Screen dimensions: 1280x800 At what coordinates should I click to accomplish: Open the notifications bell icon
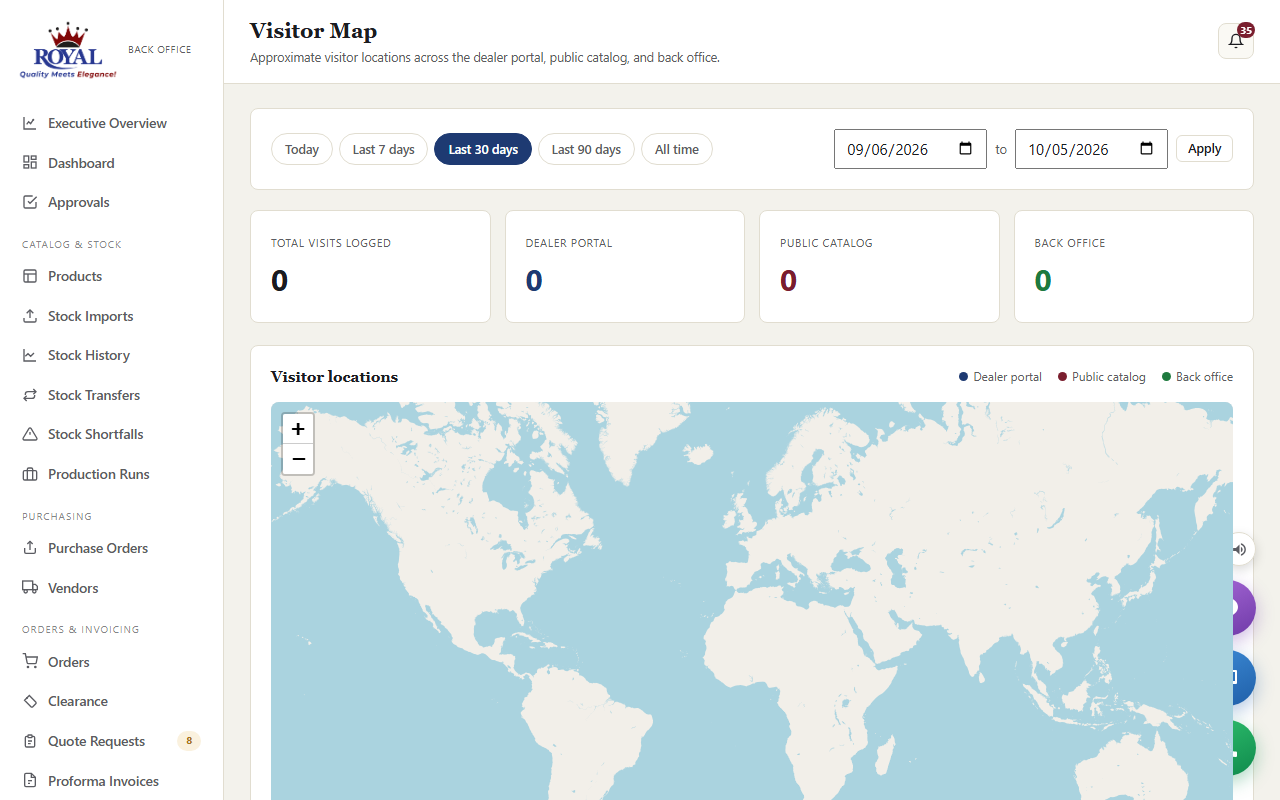[x=1236, y=41]
